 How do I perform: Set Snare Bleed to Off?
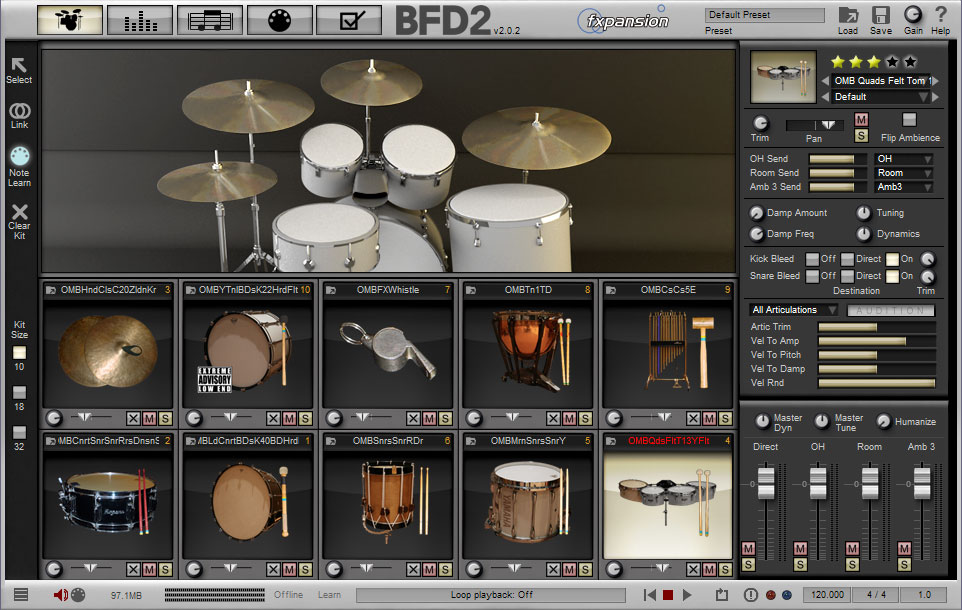[x=812, y=276]
